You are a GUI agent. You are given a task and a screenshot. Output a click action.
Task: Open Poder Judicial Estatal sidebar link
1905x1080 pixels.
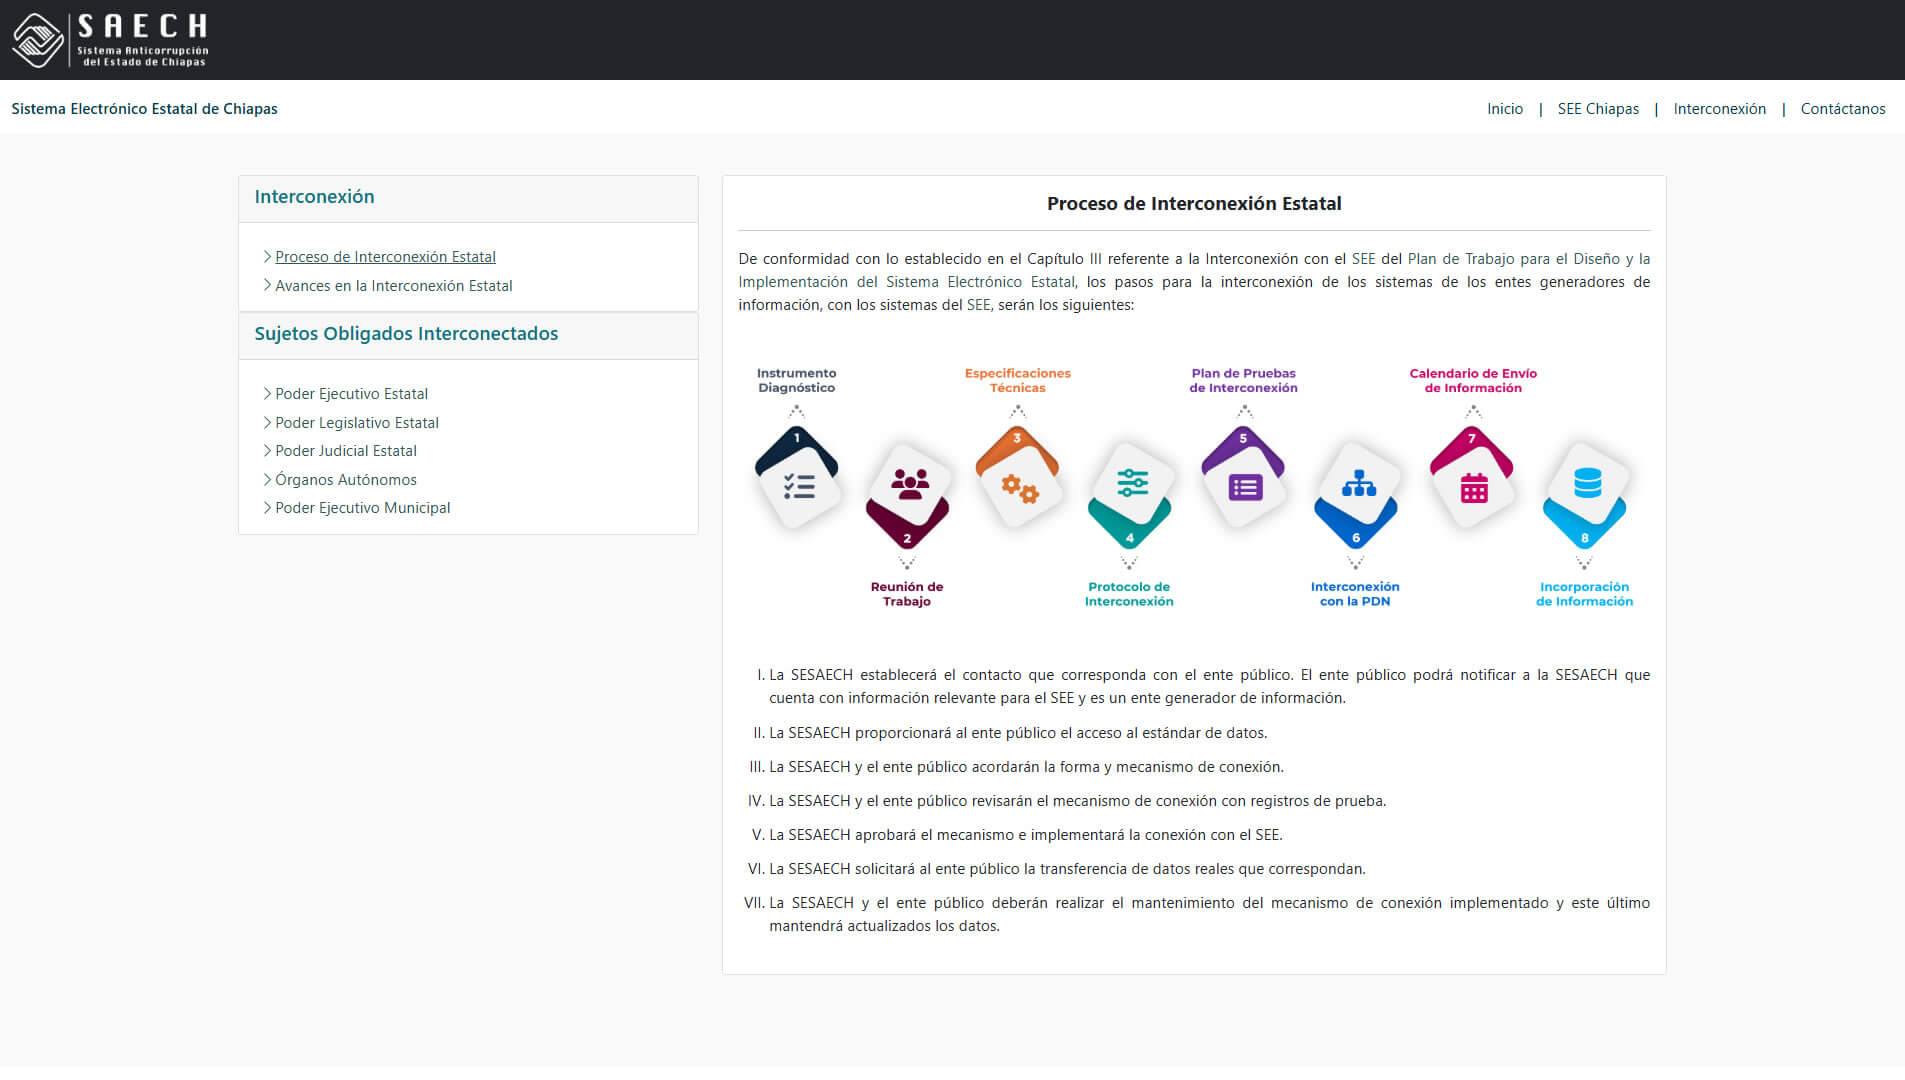pyautogui.click(x=346, y=451)
